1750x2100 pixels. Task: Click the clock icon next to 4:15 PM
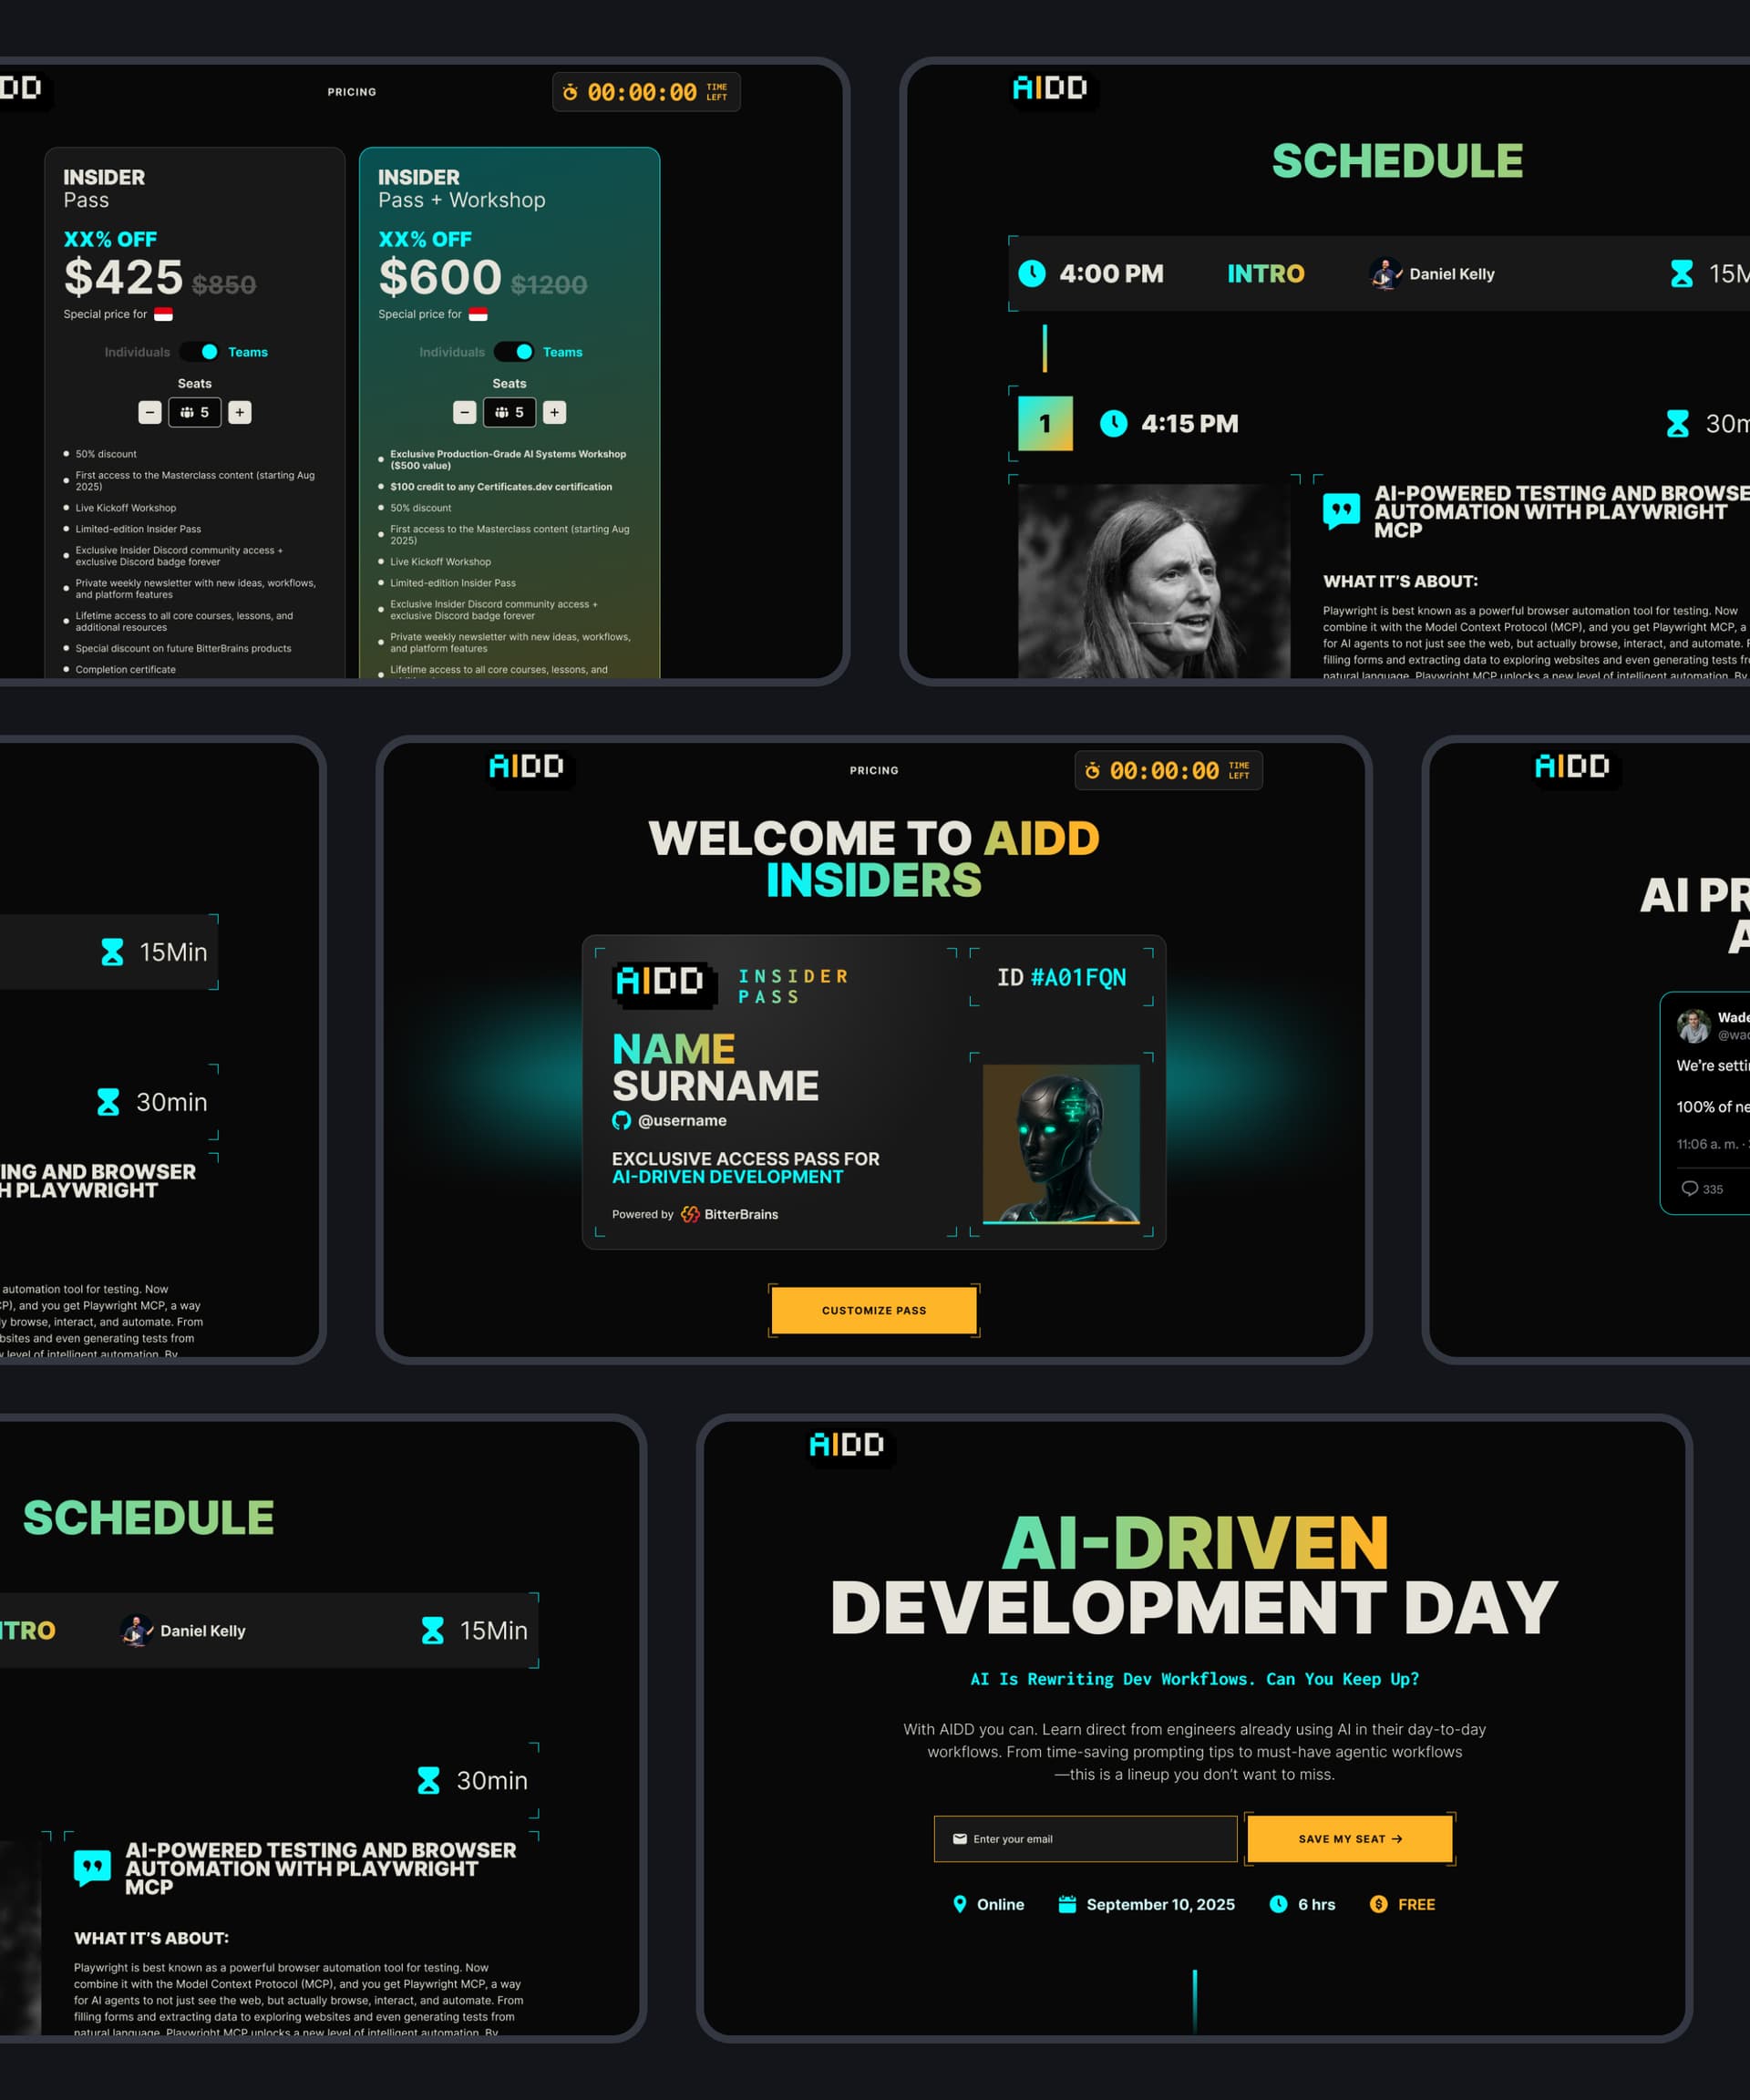tap(1113, 423)
